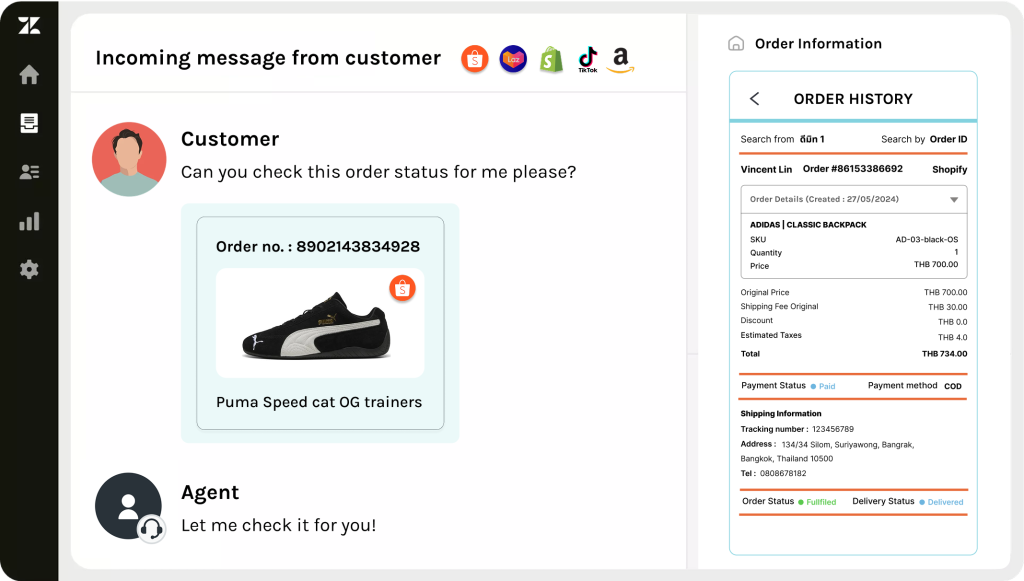The image size is (1024, 581).
Task: Click Order #86153386692 in order history
Action: click(853, 168)
